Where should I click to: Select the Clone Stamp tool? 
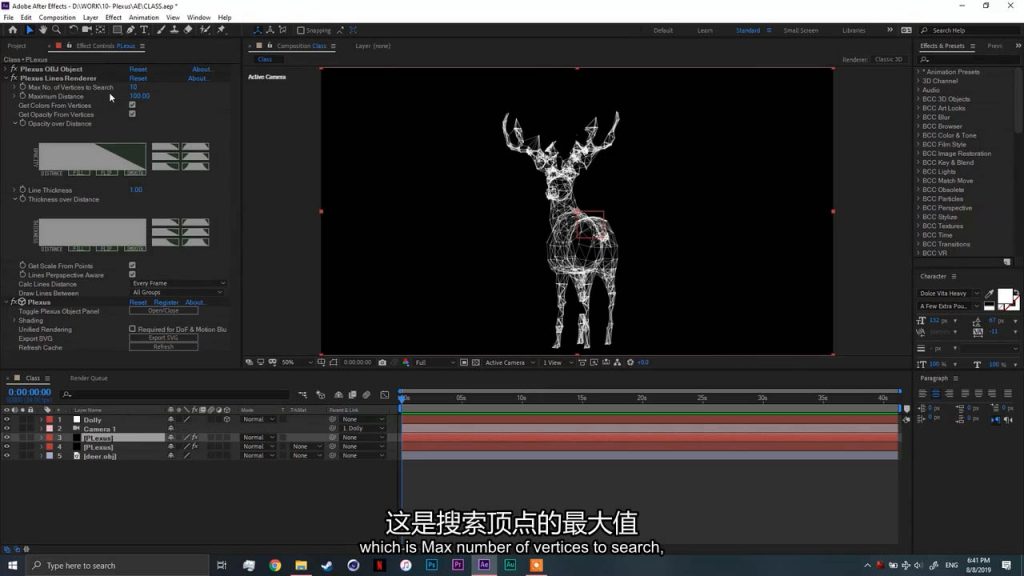point(174,30)
